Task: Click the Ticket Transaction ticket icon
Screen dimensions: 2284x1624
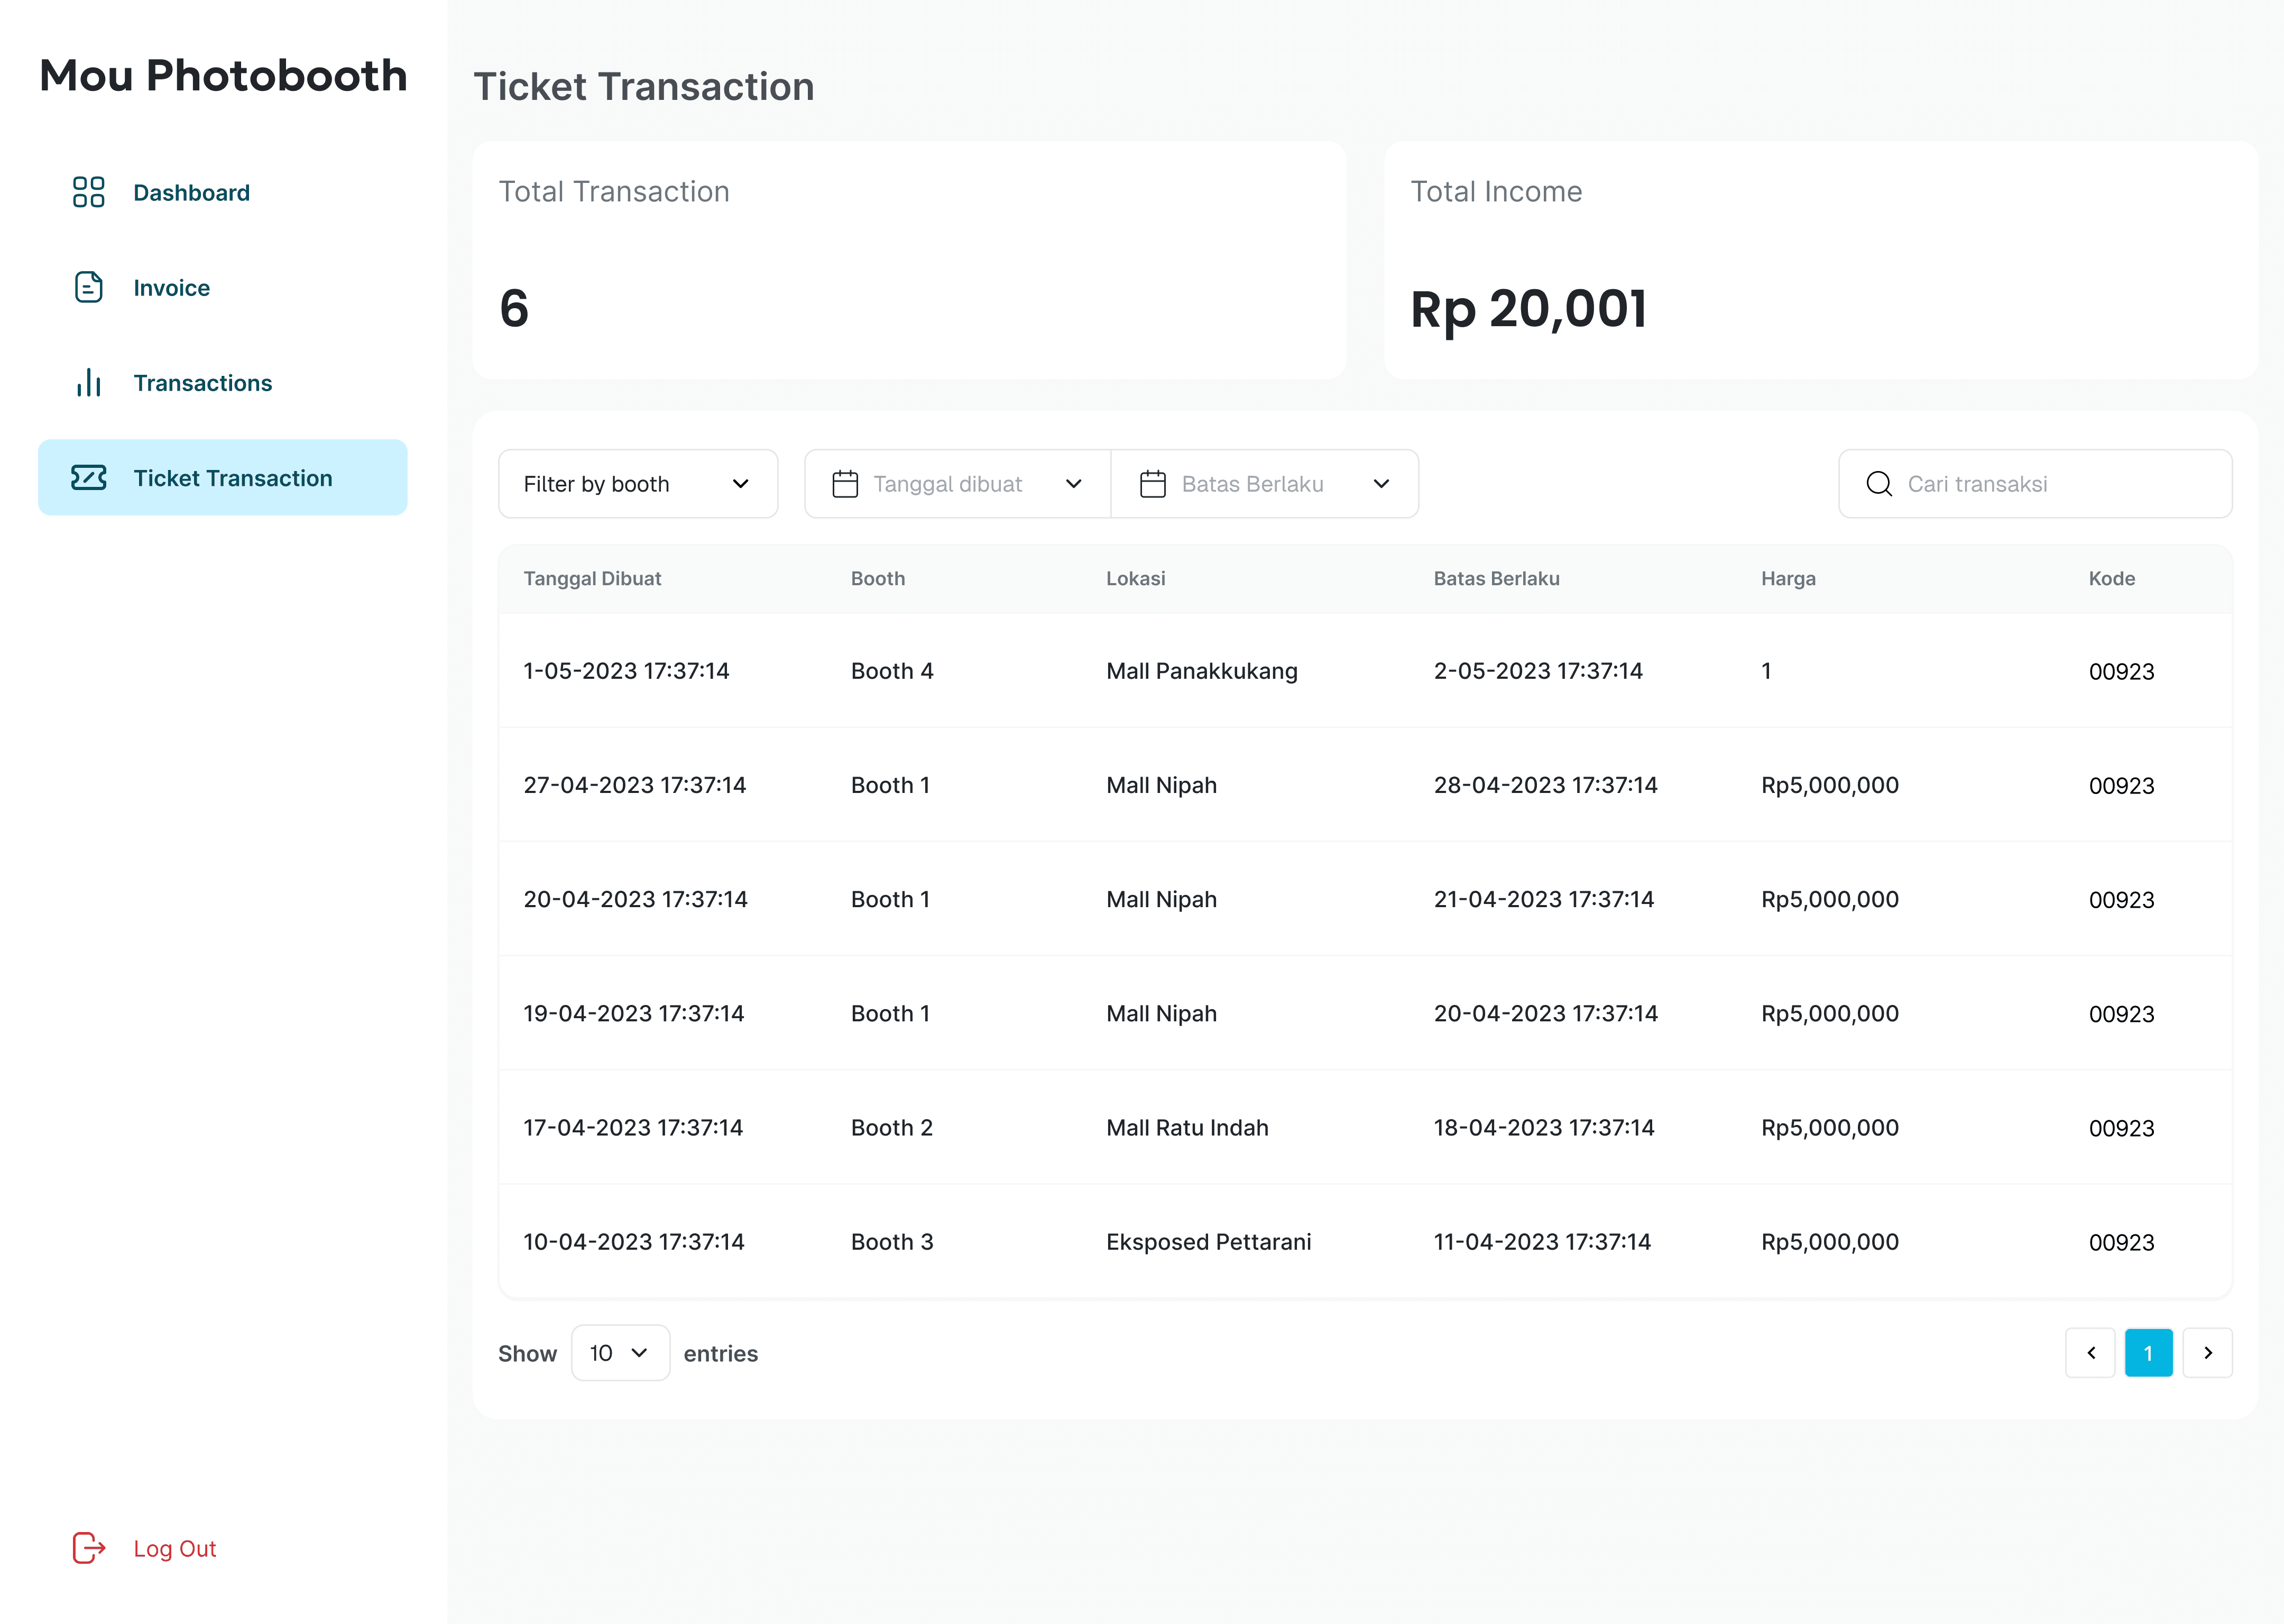Action: [x=88, y=478]
